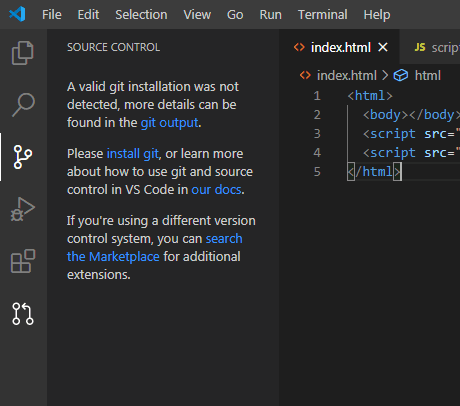This screenshot has height=406, width=460.
Task: Open the Pull Requests activity icon
Action: coord(23,313)
